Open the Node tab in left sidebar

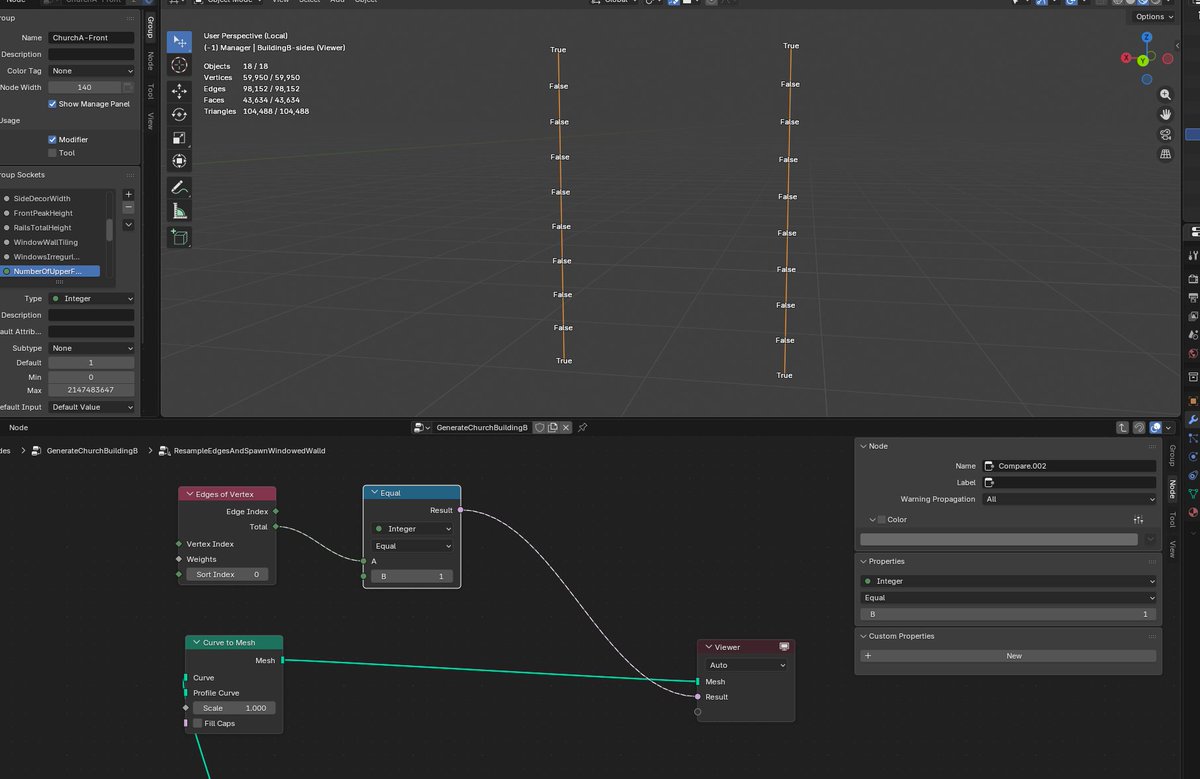coord(150,60)
